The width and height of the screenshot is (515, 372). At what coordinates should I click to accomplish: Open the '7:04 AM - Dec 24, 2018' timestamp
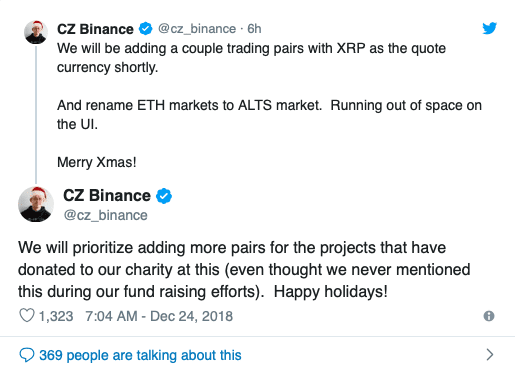click(x=159, y=316)
